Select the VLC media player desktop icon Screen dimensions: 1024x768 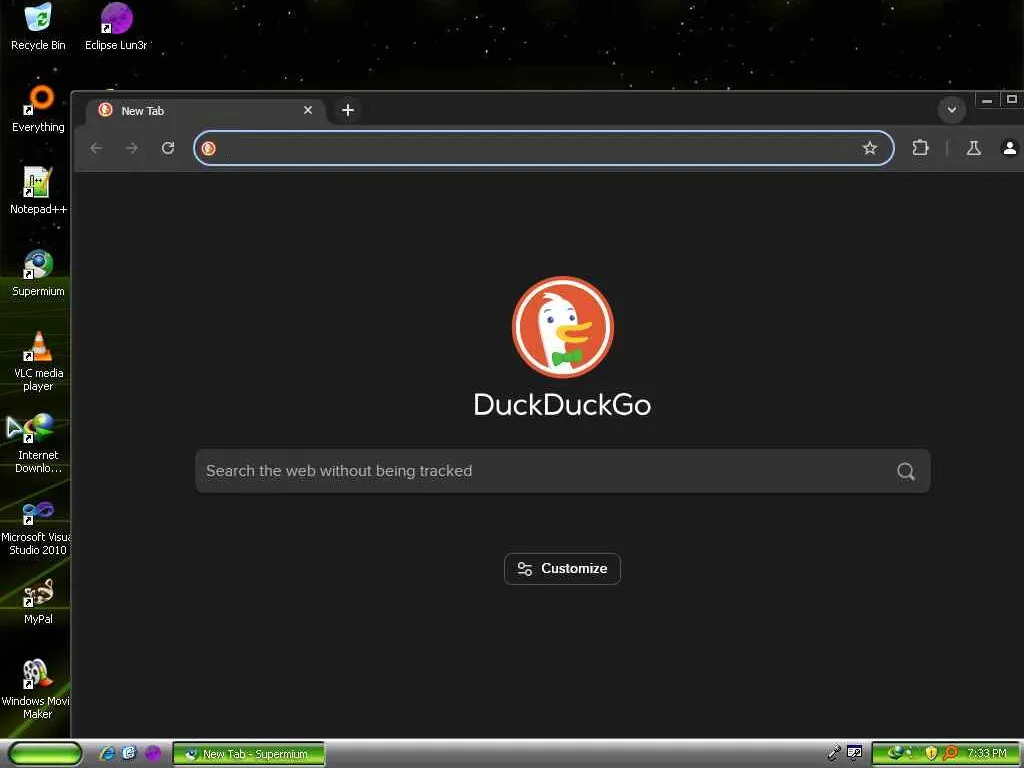click(39, 360)
